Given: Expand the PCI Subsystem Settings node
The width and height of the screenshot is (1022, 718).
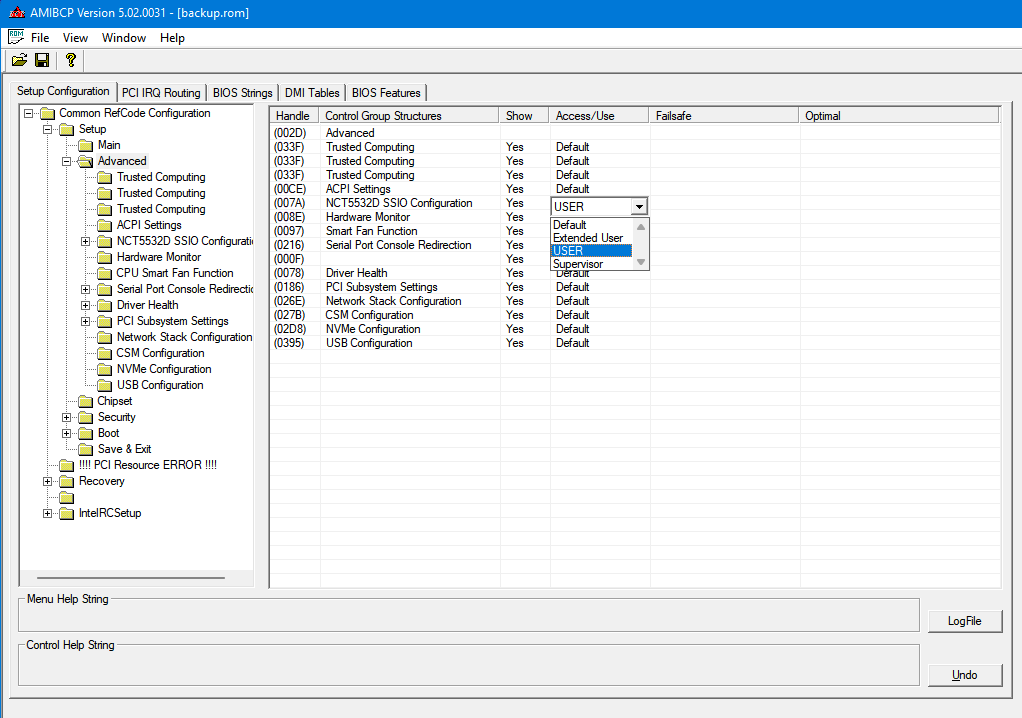Looking at the screenshot, I should coord(85,321).
